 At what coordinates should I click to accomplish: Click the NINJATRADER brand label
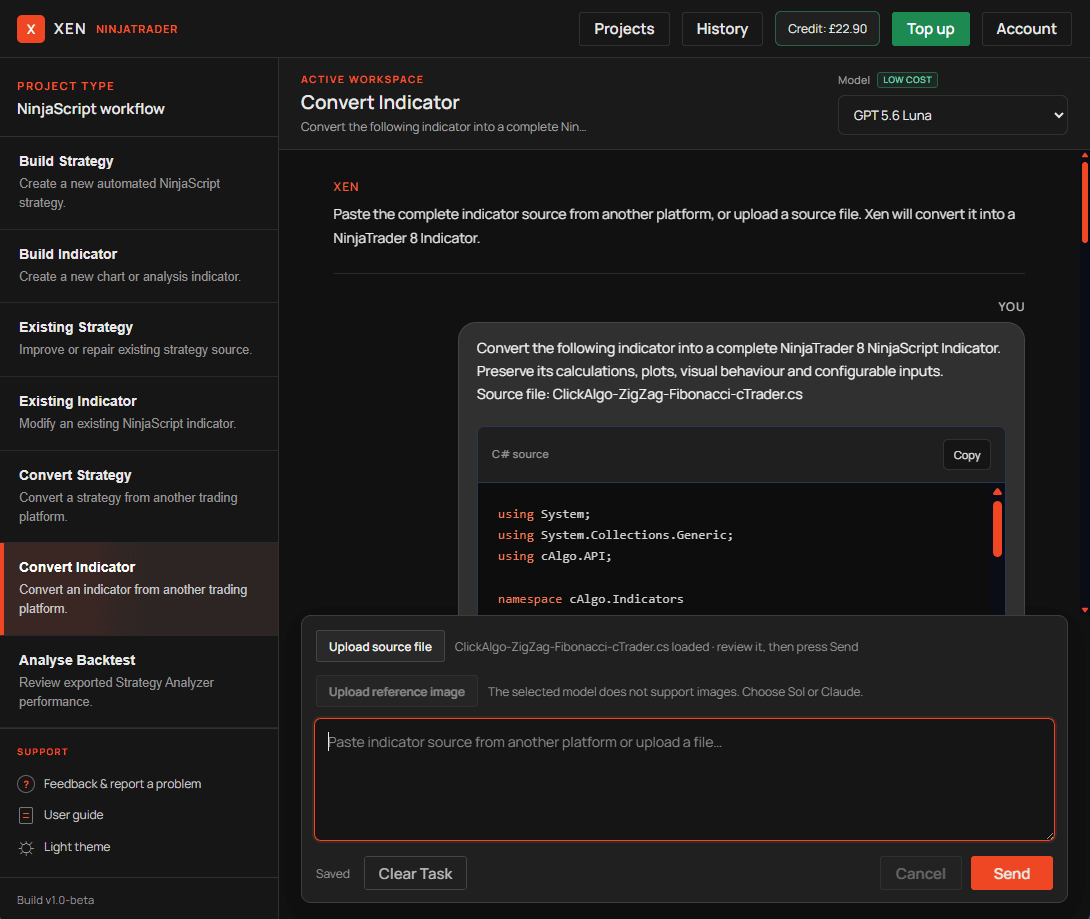point(137,29)
